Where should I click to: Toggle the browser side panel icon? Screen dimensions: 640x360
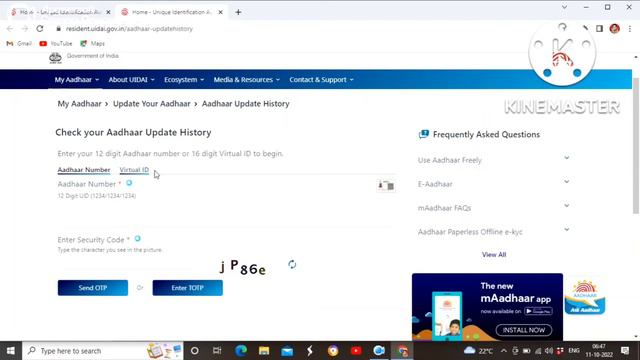click(599, 29)
